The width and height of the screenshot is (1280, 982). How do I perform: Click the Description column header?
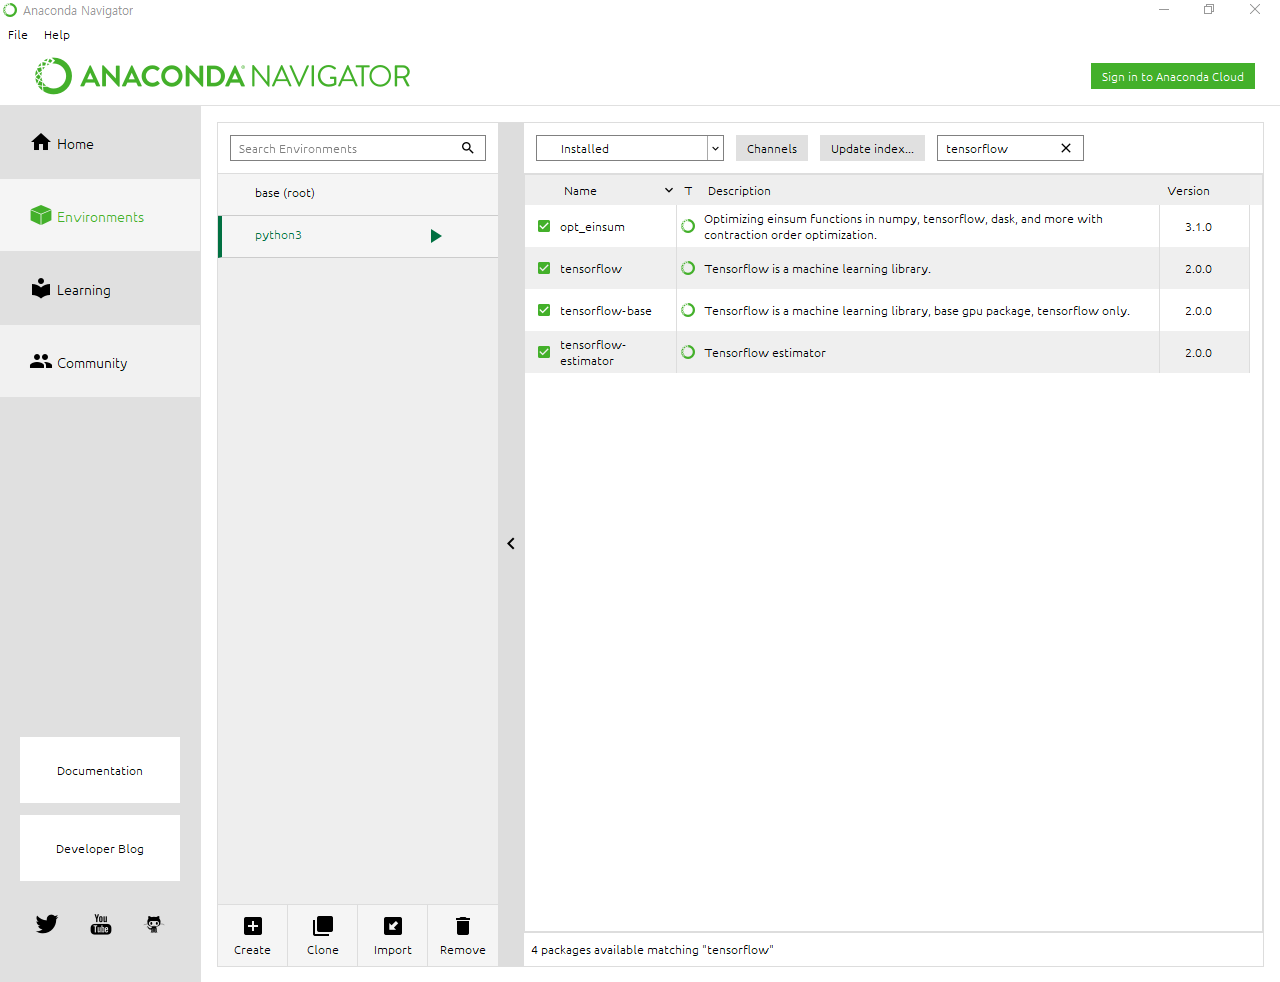739,191
